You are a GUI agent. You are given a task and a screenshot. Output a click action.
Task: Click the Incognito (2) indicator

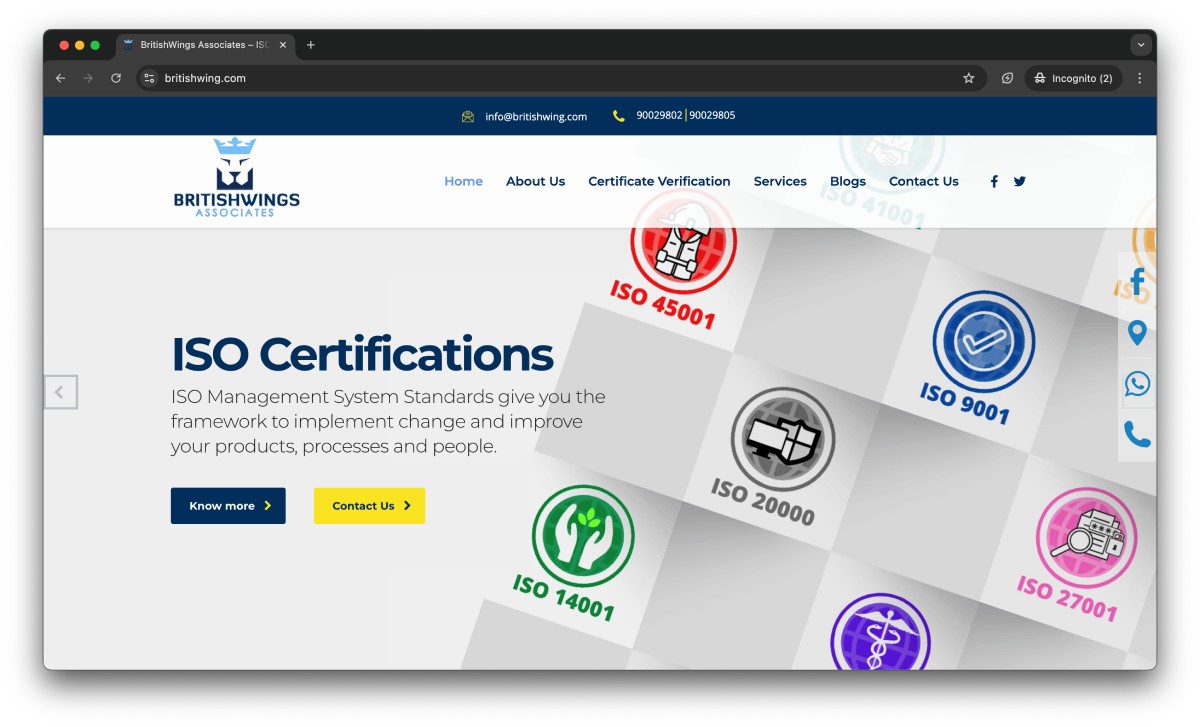click(x=1073, y=78)
